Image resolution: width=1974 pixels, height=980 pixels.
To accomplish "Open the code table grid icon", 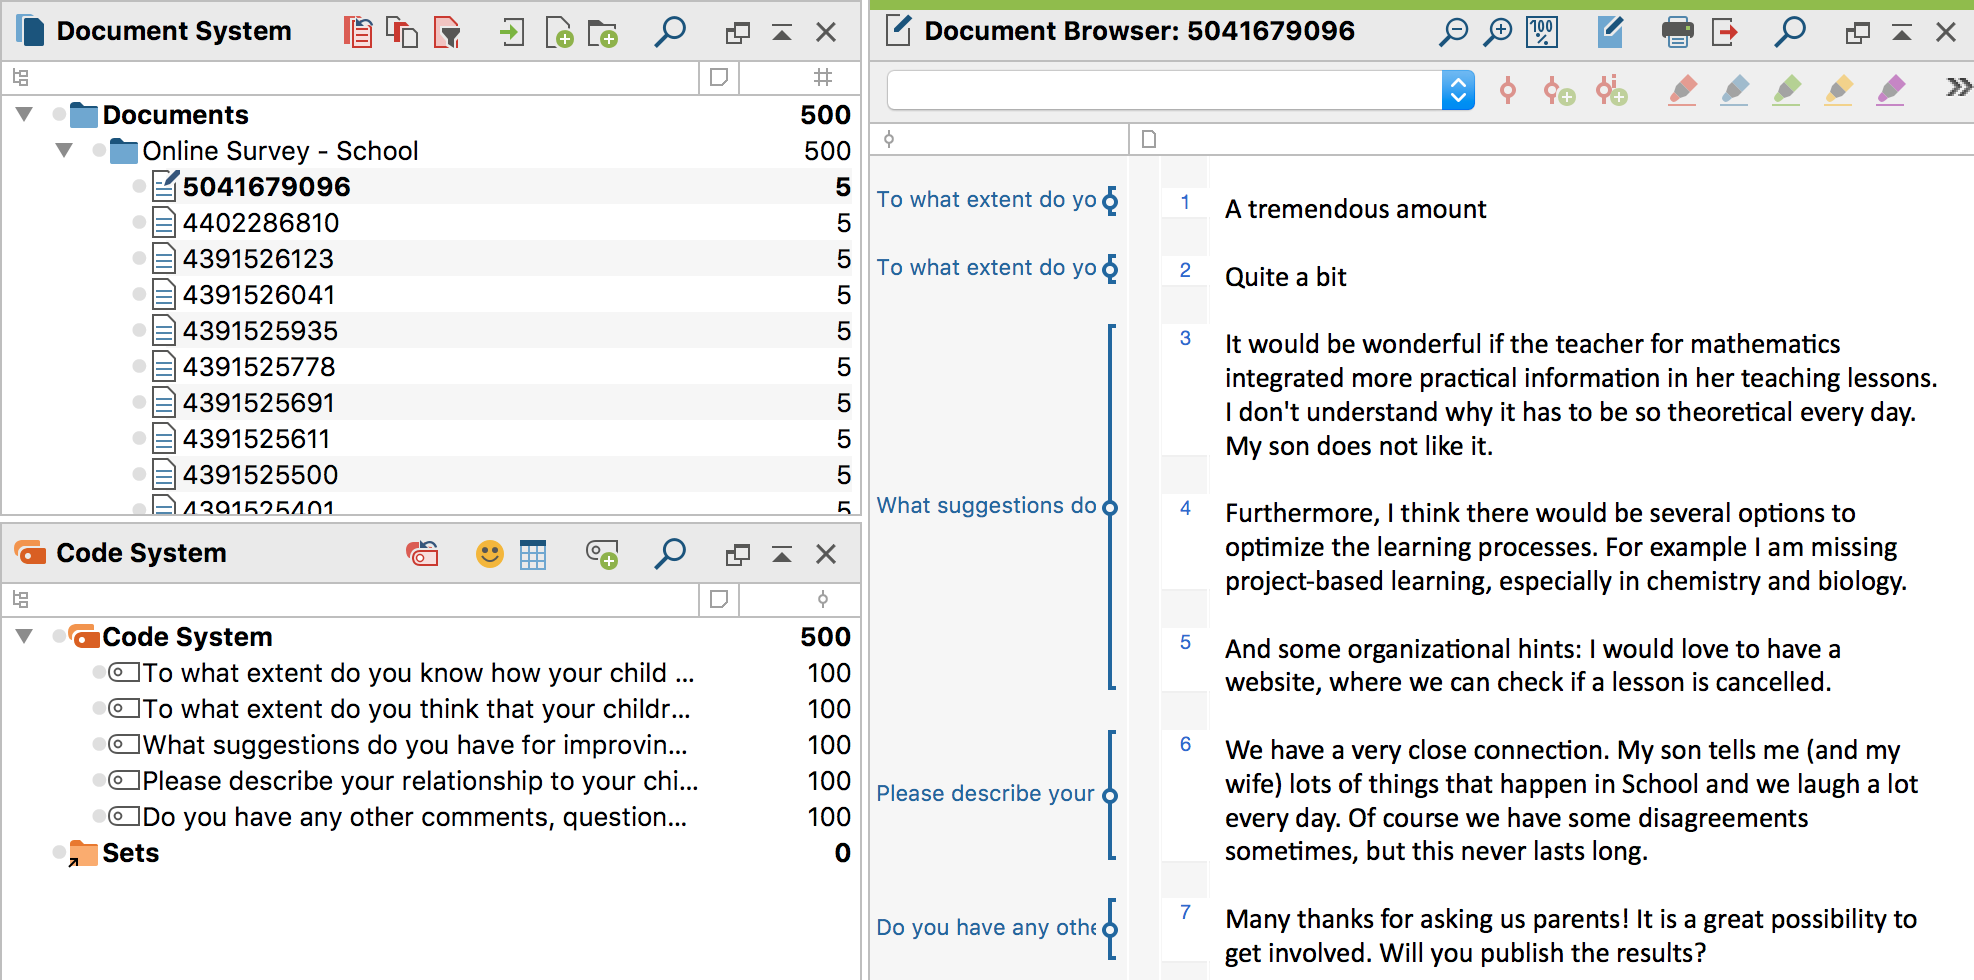I will click(x=533, y=554).
